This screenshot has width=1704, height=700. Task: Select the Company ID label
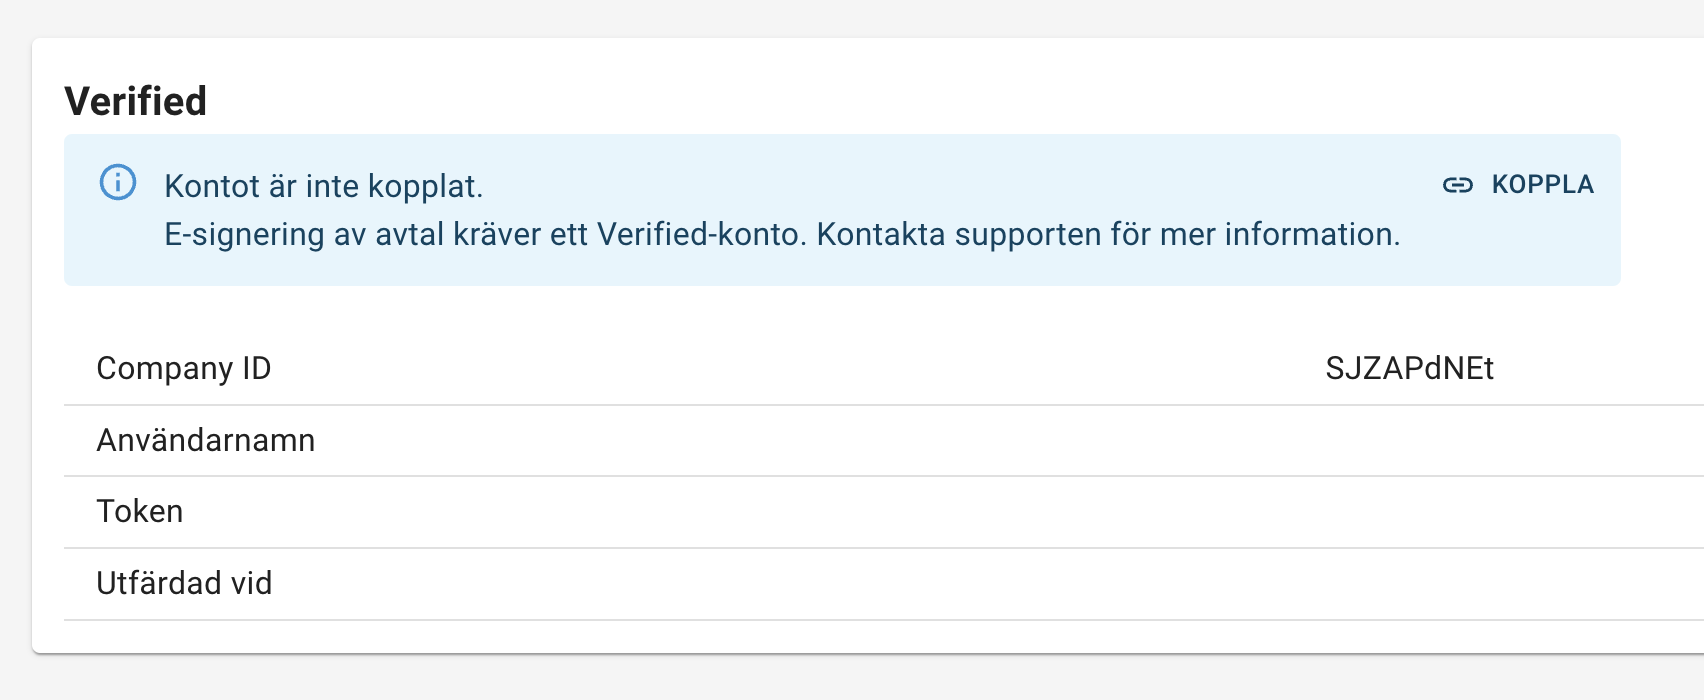click(183, 368)
